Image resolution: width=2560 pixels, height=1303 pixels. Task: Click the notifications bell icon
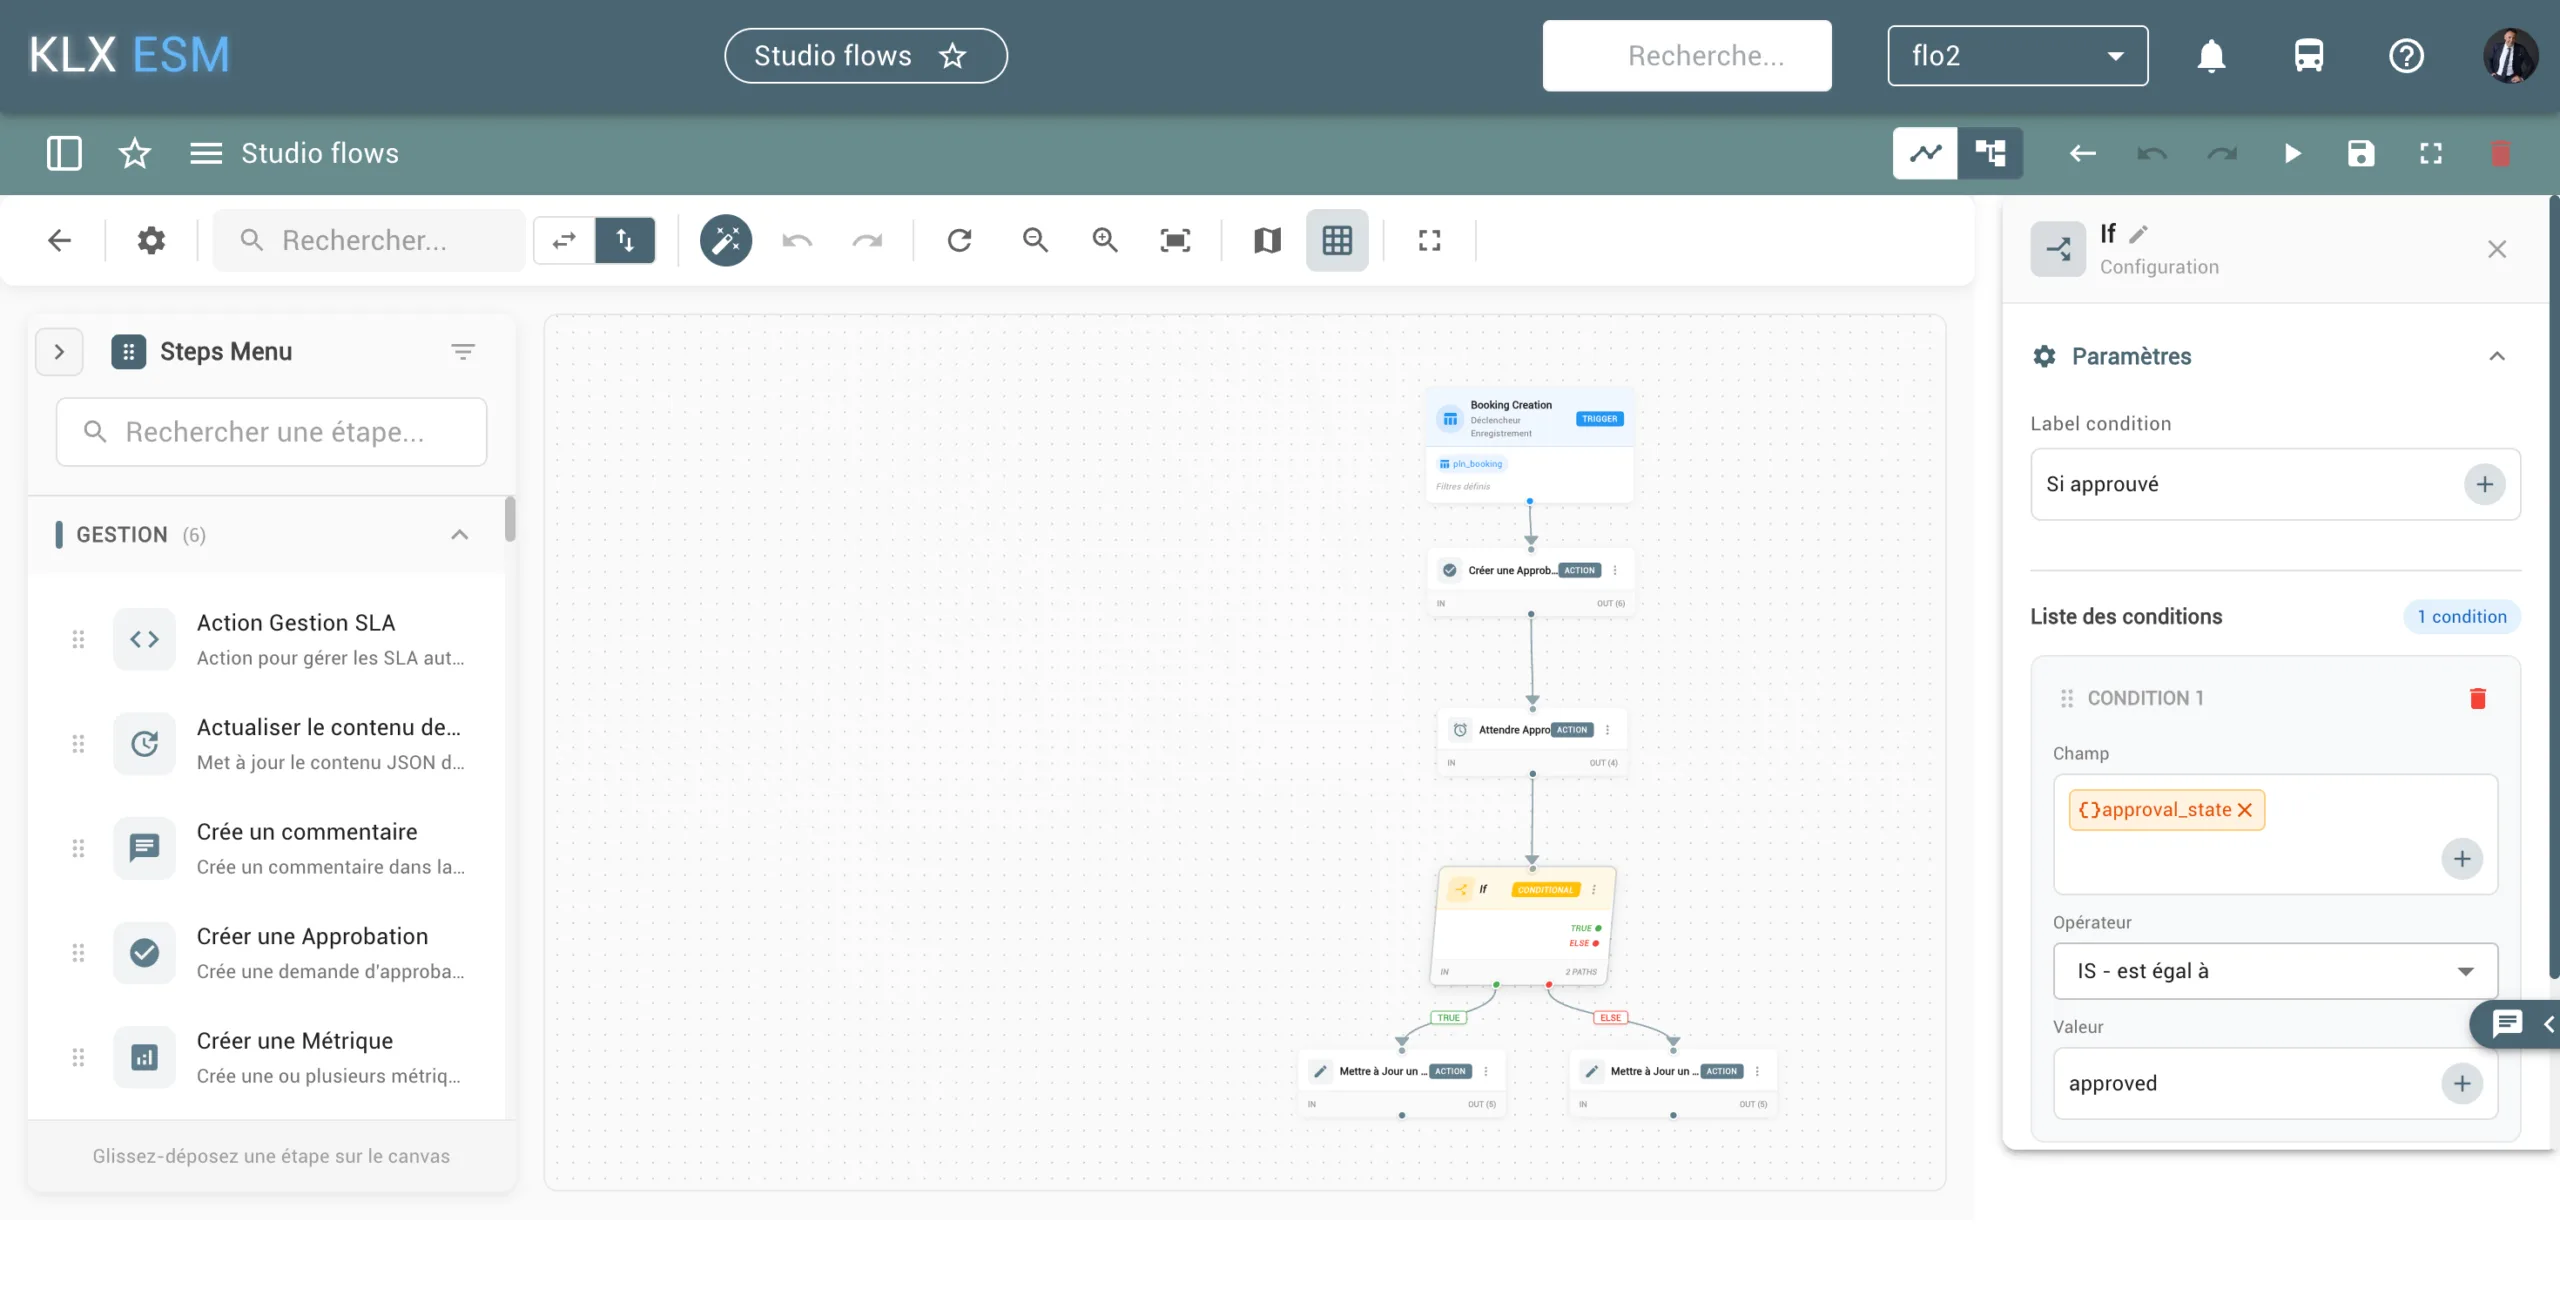click(2211, 56)
